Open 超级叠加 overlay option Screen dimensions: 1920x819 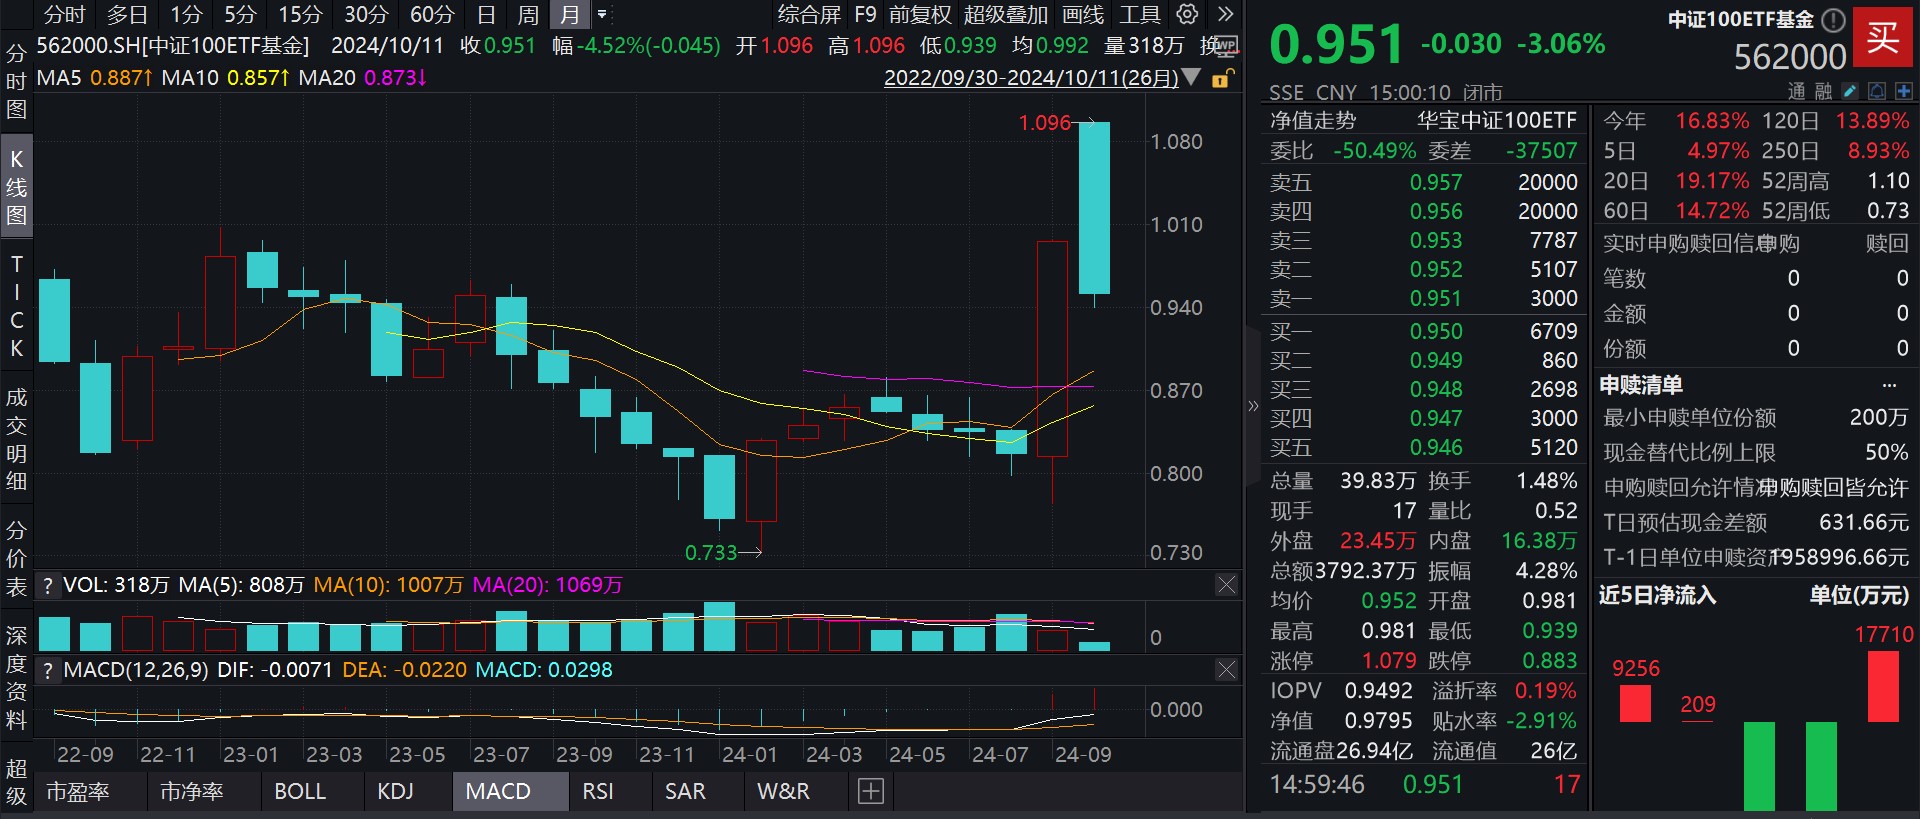click(1006, 15)
